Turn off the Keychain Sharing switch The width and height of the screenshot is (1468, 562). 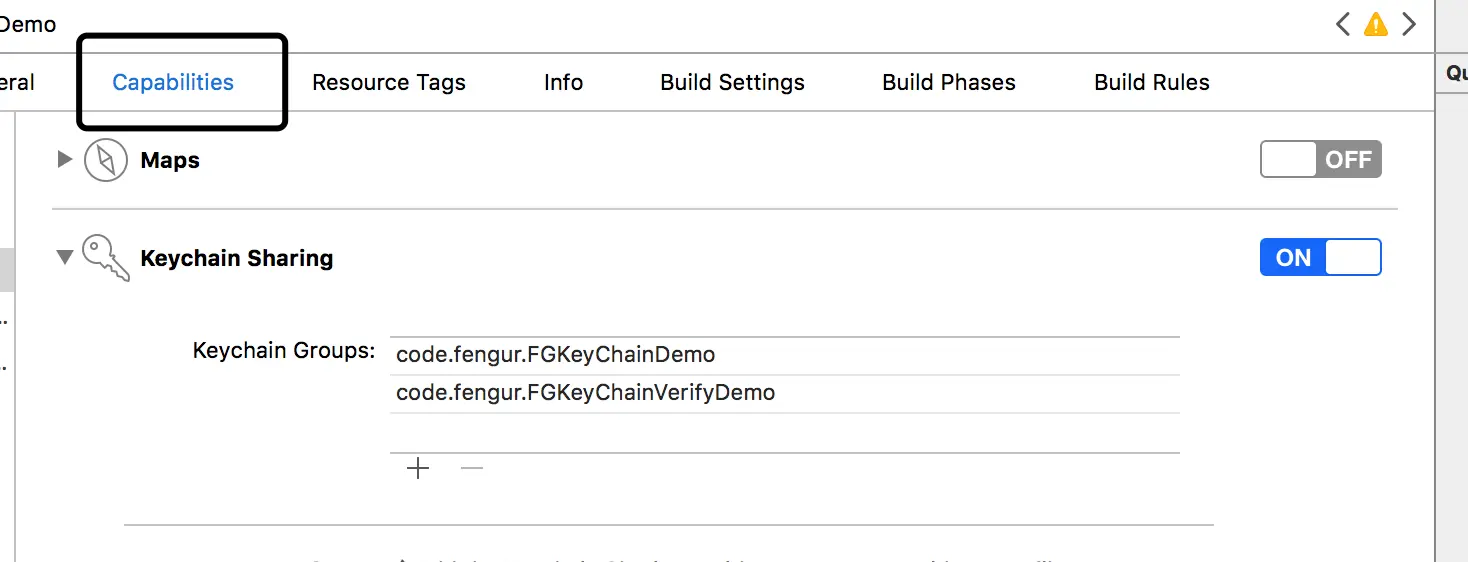1321,257
